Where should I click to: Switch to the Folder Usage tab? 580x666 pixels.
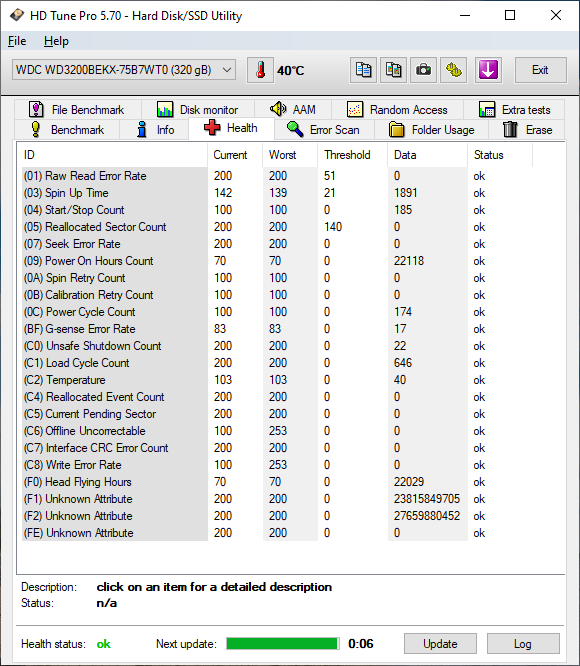click(431, 130)
